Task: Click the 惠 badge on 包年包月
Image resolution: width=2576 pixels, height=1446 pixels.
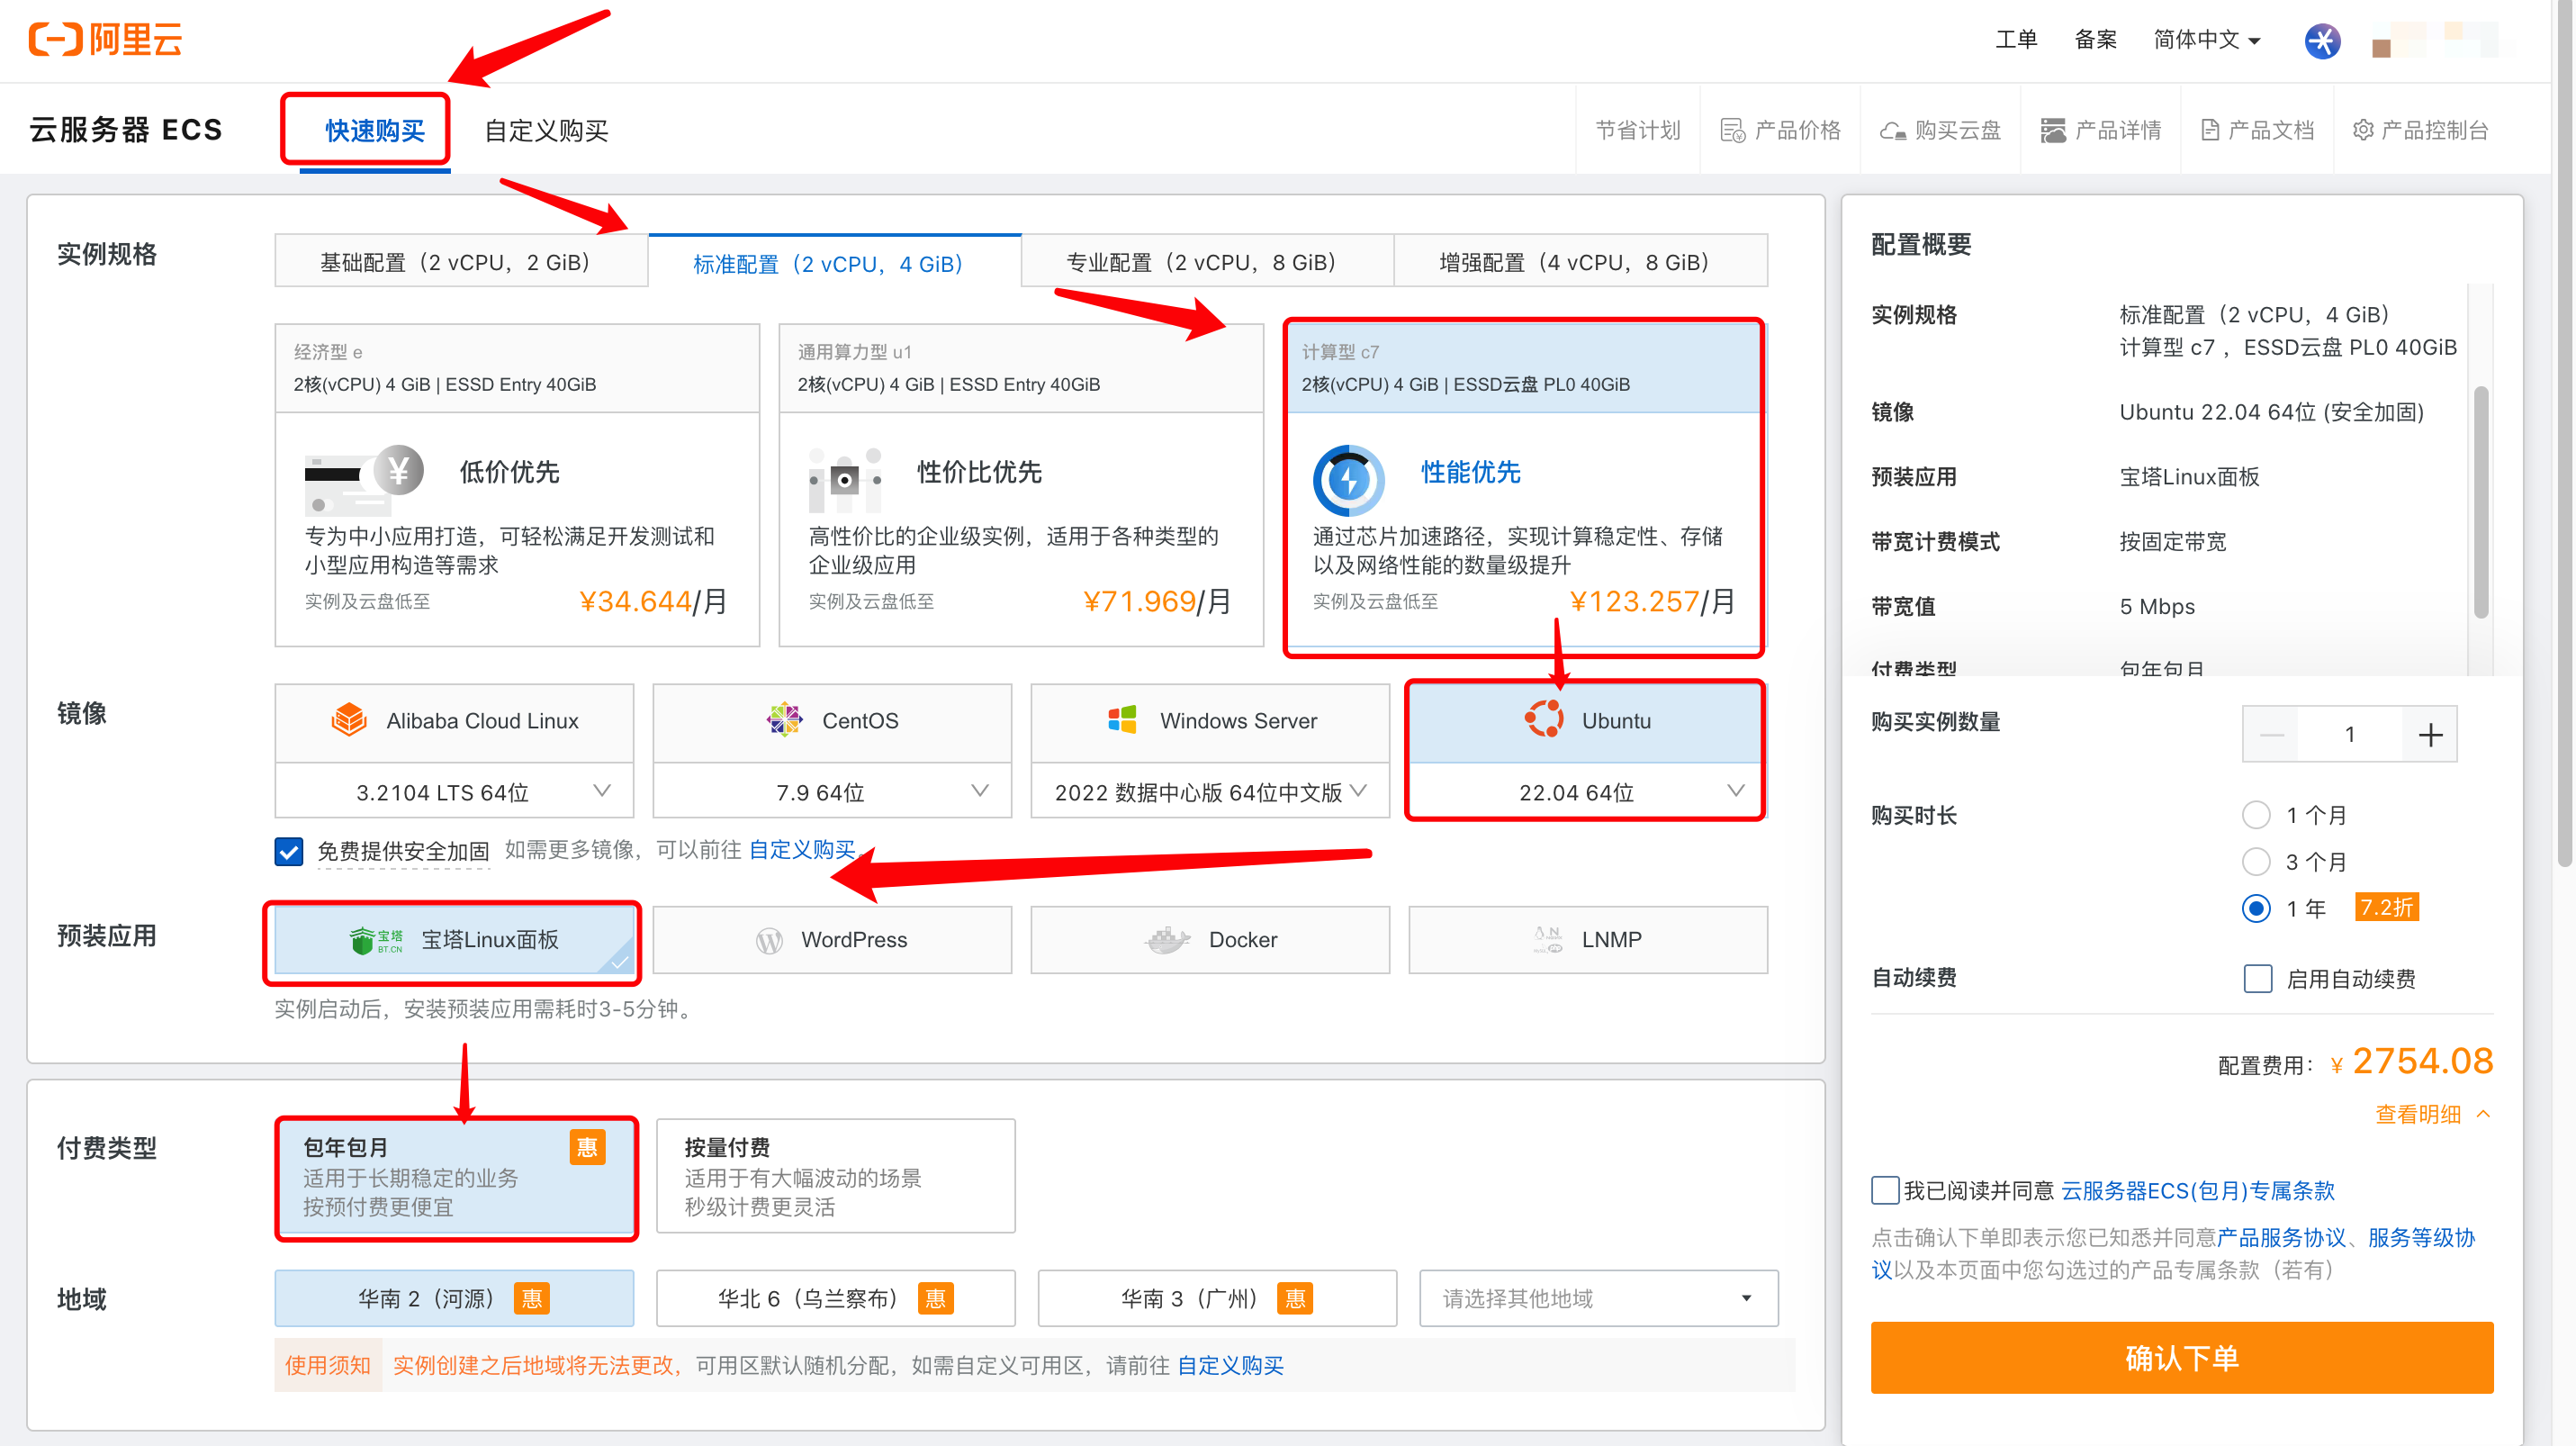Action: 587,1148
